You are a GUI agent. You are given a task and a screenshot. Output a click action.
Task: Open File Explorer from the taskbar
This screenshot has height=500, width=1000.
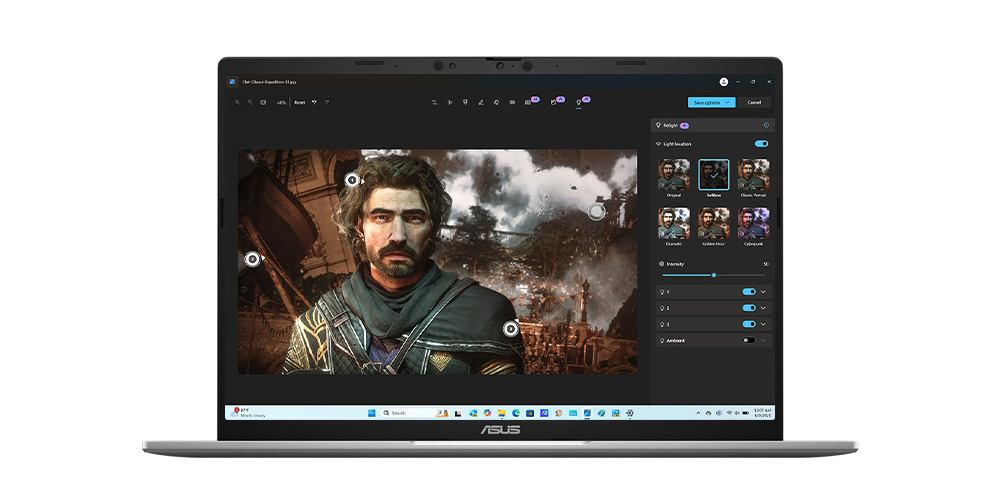pyautogui.click(x=501, y=413)
